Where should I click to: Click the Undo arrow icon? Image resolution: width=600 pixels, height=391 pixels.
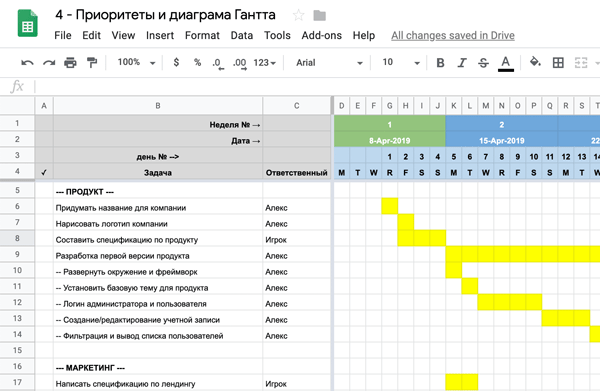[x=27, y=62]
